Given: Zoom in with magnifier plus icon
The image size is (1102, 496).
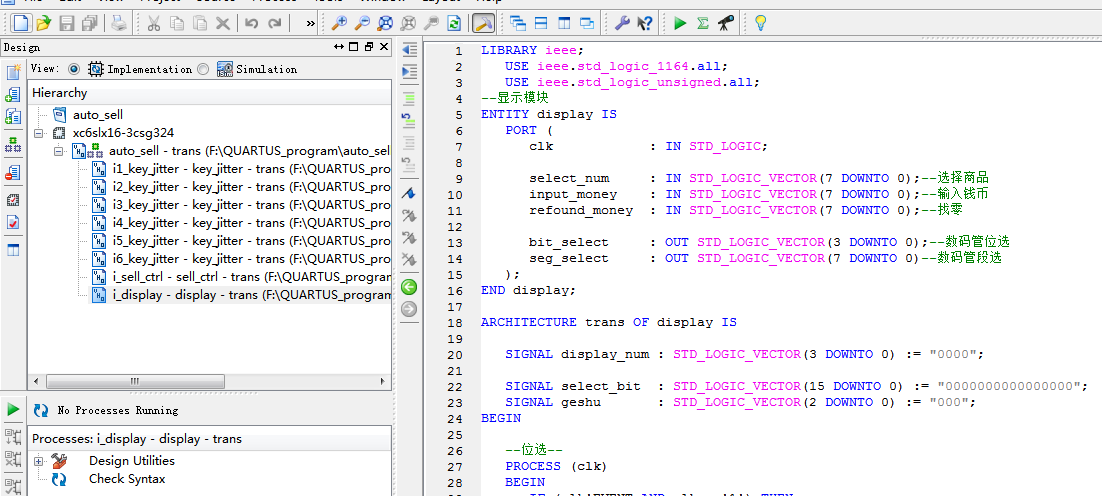Looking at the screenshot, I should 339,23.
